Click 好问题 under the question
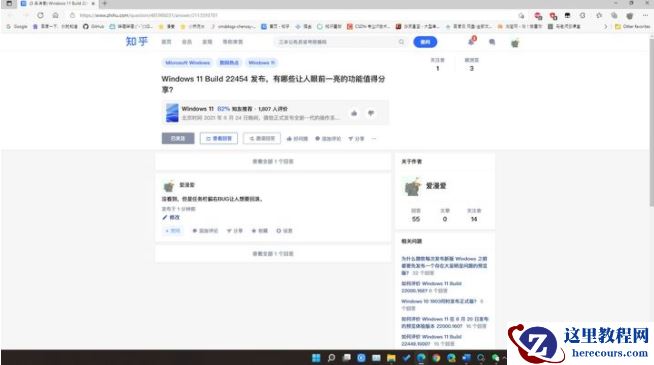 click(297, 138)
